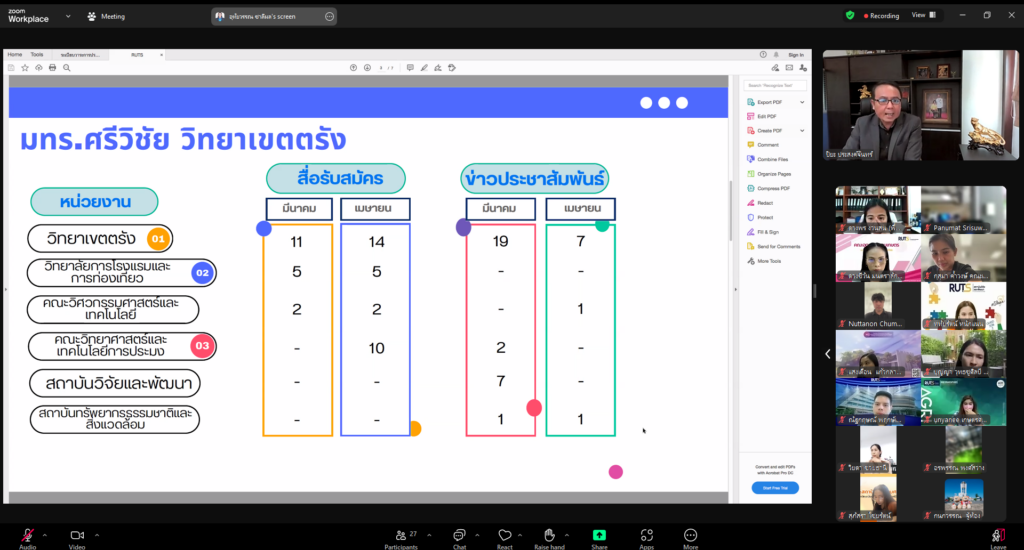
Task: Open the Zoom Chat panel
Action: click(459, 536)
